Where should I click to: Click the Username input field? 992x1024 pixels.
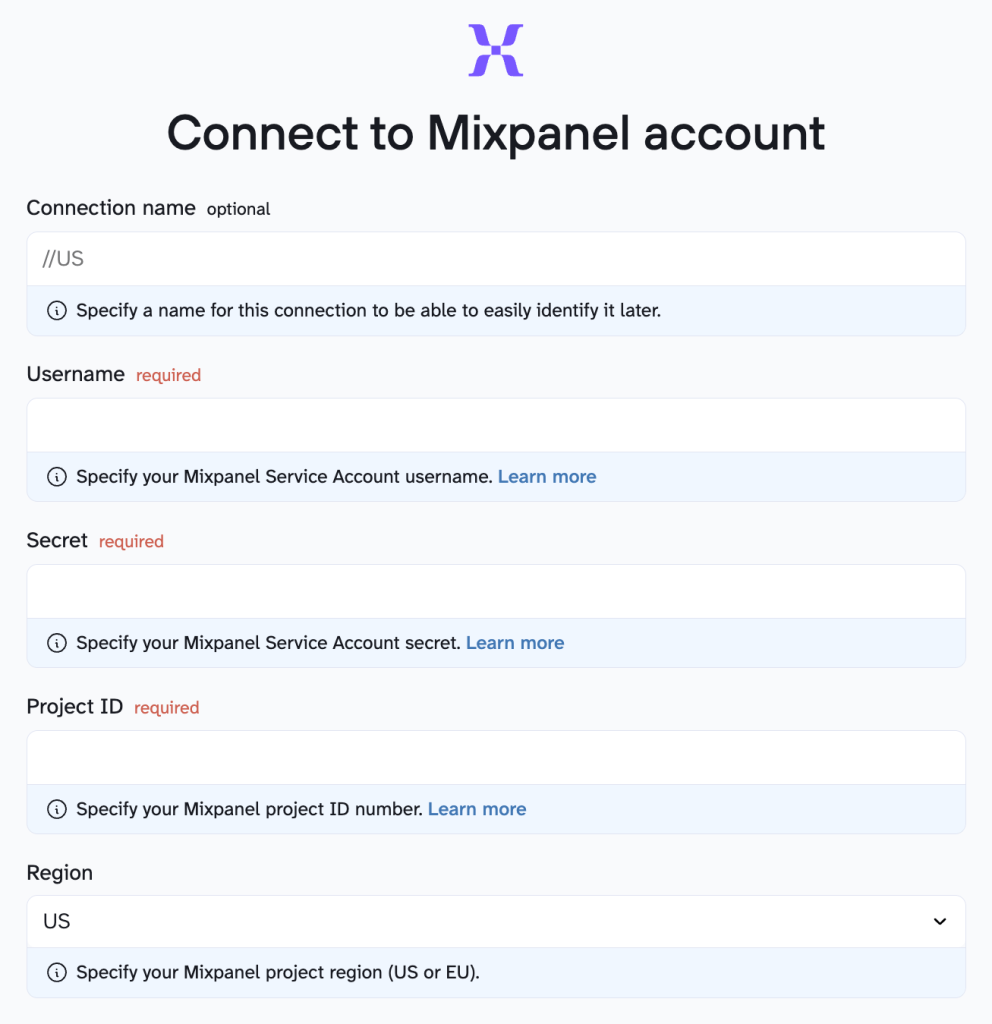[496, 424]
